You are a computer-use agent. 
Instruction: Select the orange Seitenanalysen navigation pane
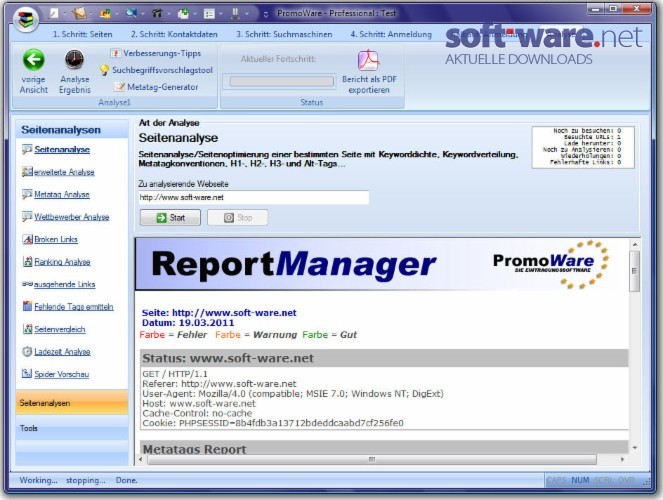point(72,403)
